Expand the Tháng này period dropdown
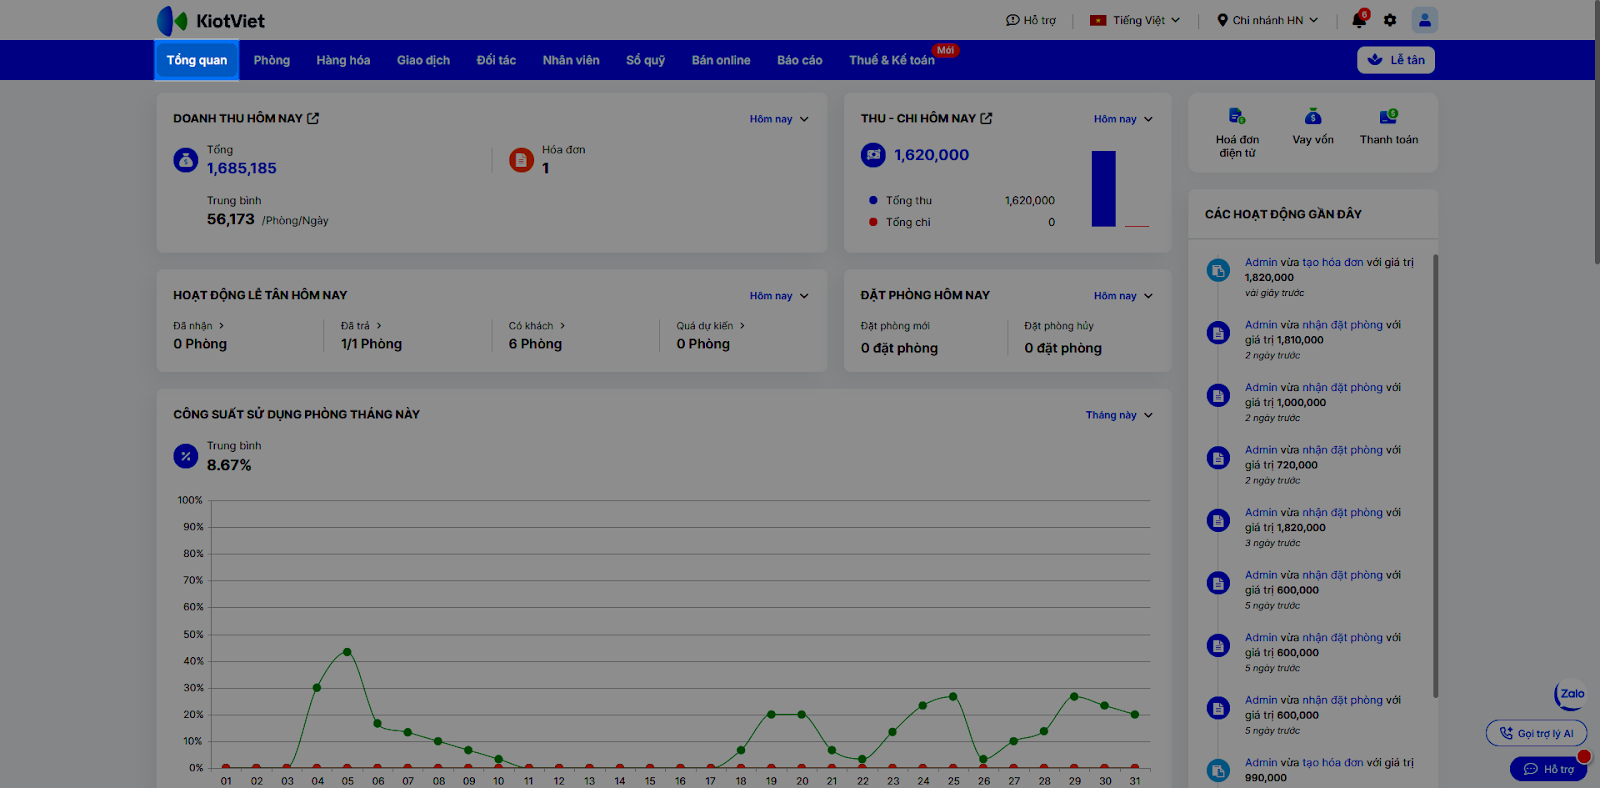Screen dimensions: 1600x788 coord(1119,415)
